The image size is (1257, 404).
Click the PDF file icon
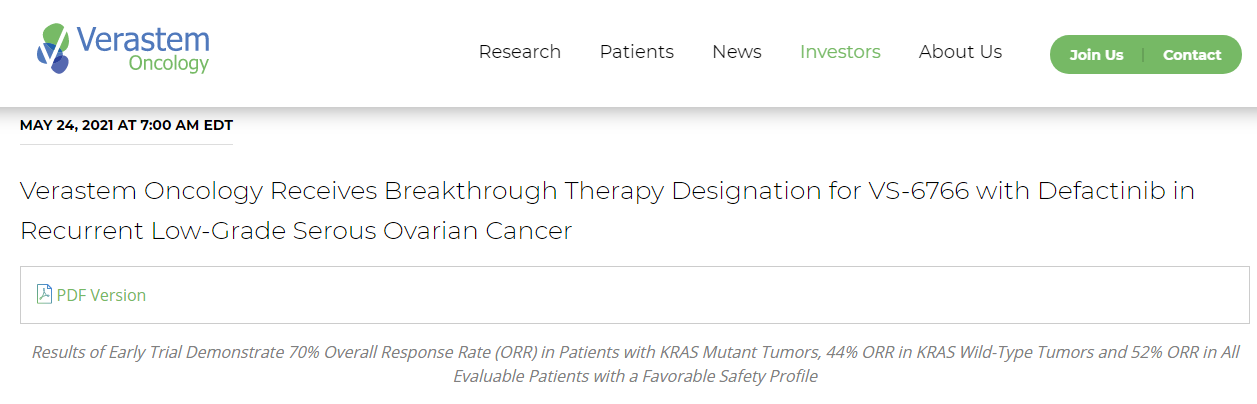coord(44,294)
